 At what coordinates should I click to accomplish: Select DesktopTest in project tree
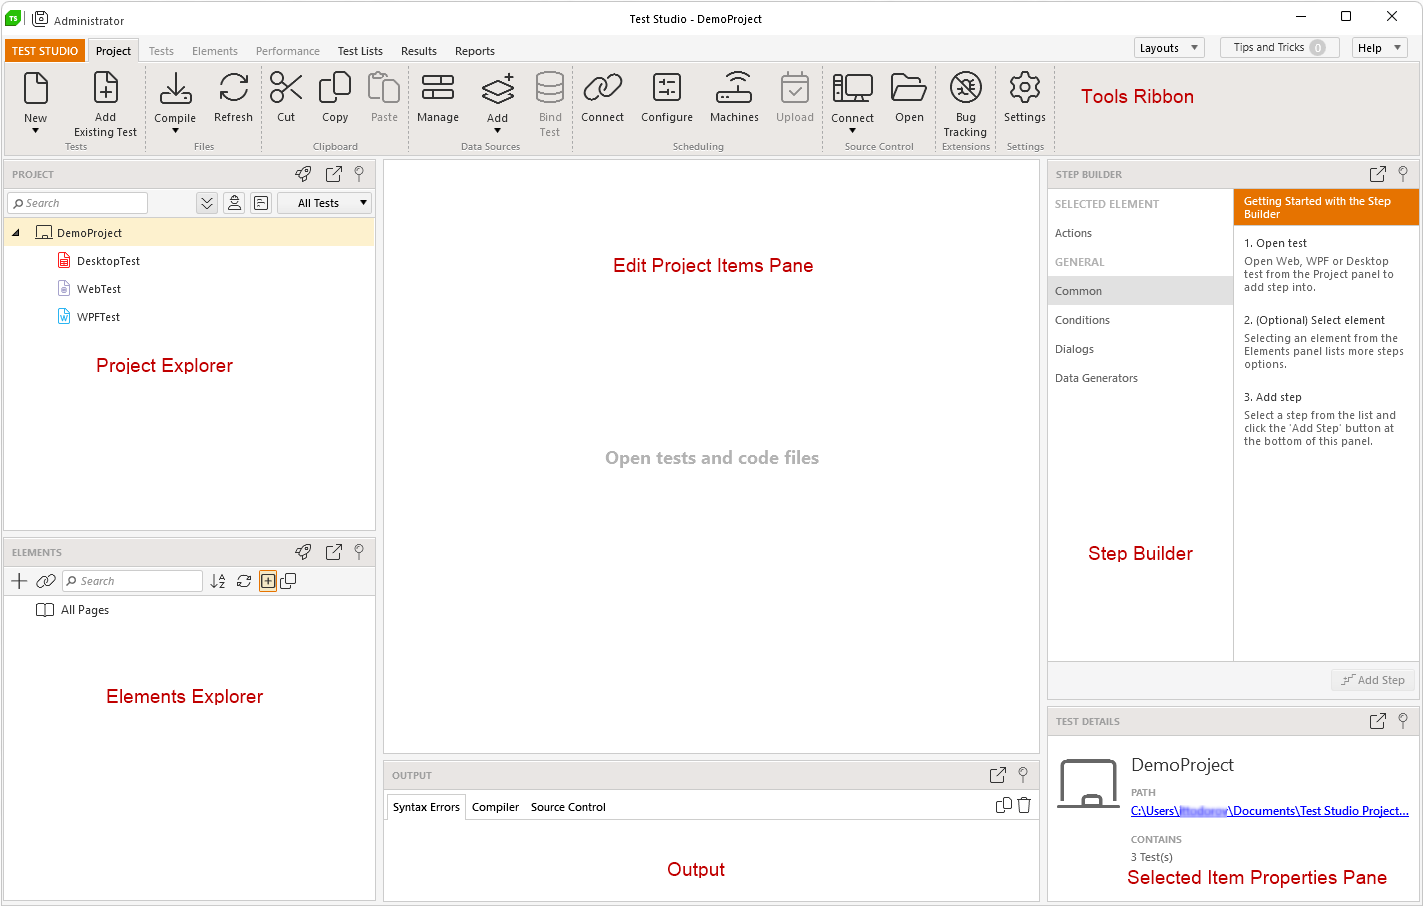pos(108,261)
